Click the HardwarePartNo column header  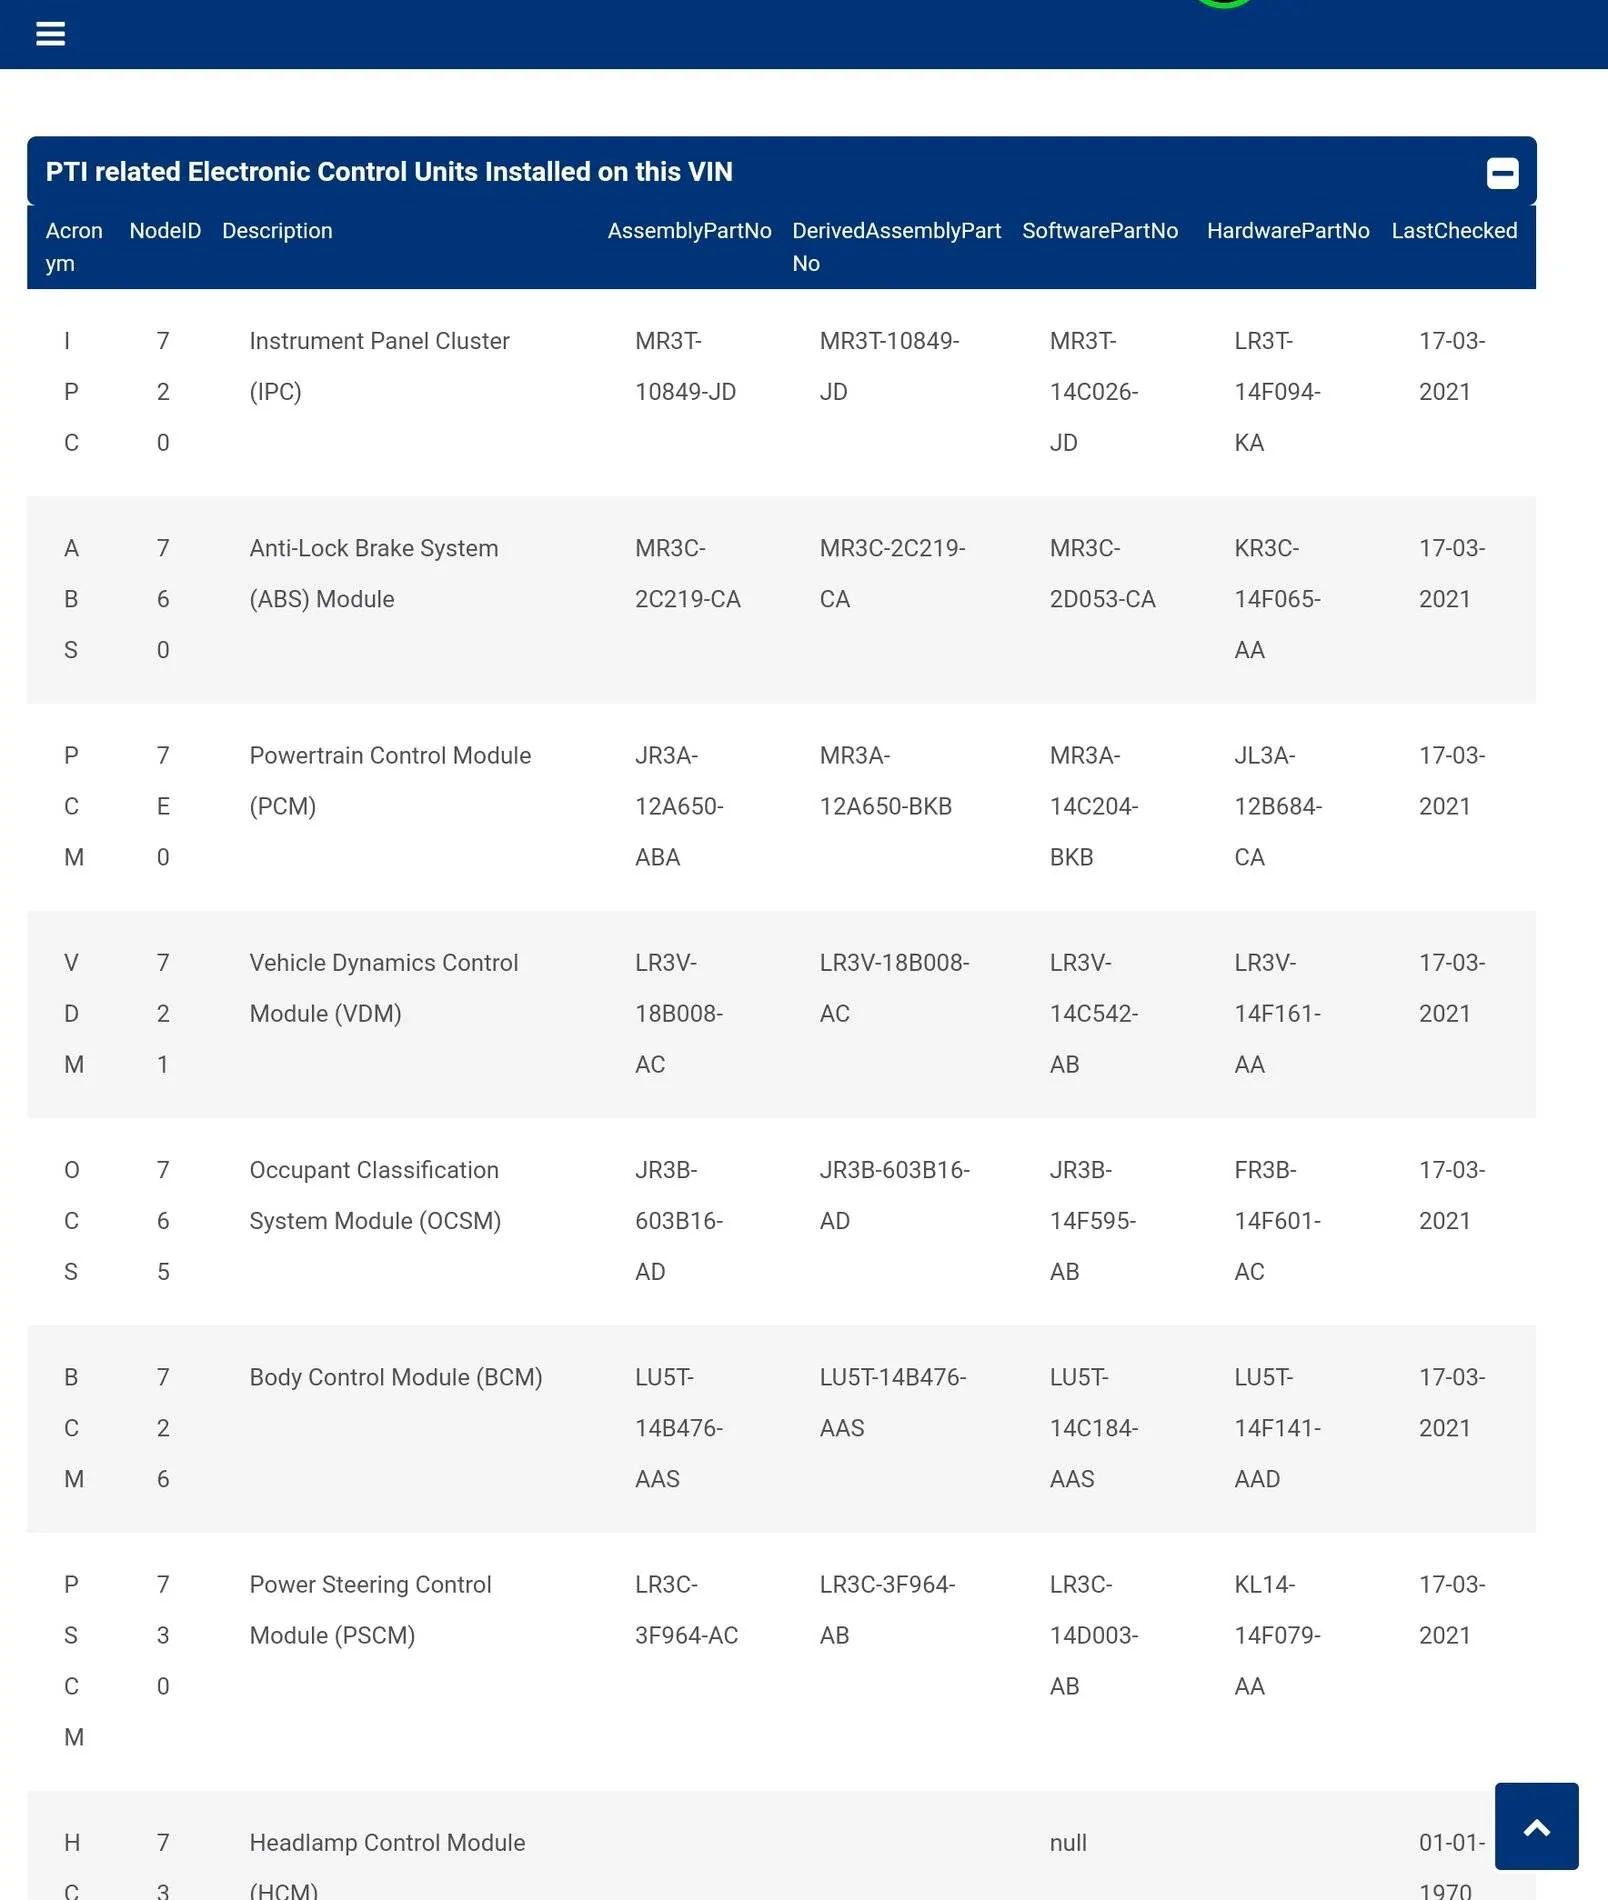1288,231
